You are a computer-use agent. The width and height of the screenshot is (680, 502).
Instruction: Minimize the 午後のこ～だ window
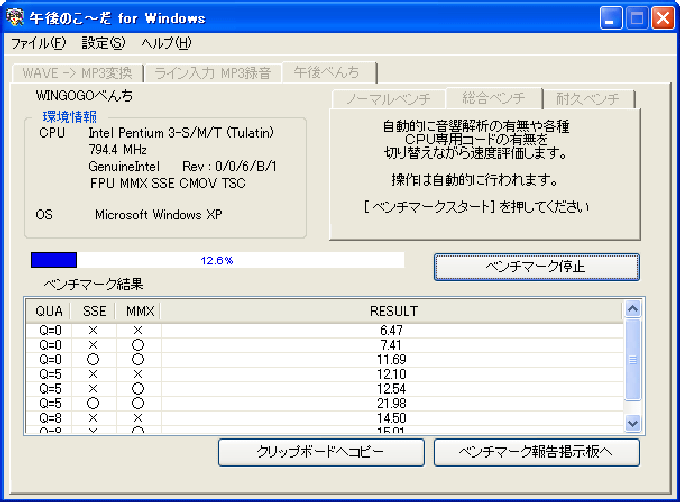pyautogui.click(x=611, y=18)
